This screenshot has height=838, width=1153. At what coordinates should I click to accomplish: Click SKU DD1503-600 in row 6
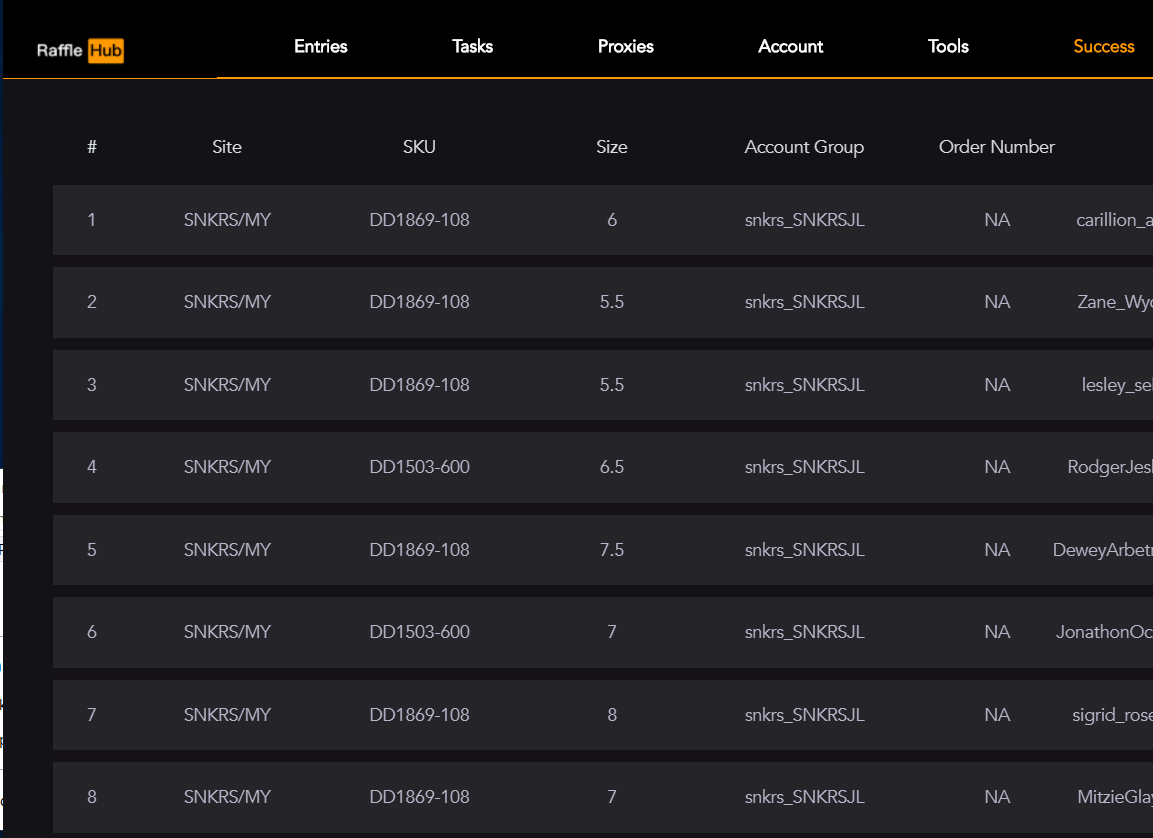419,632
